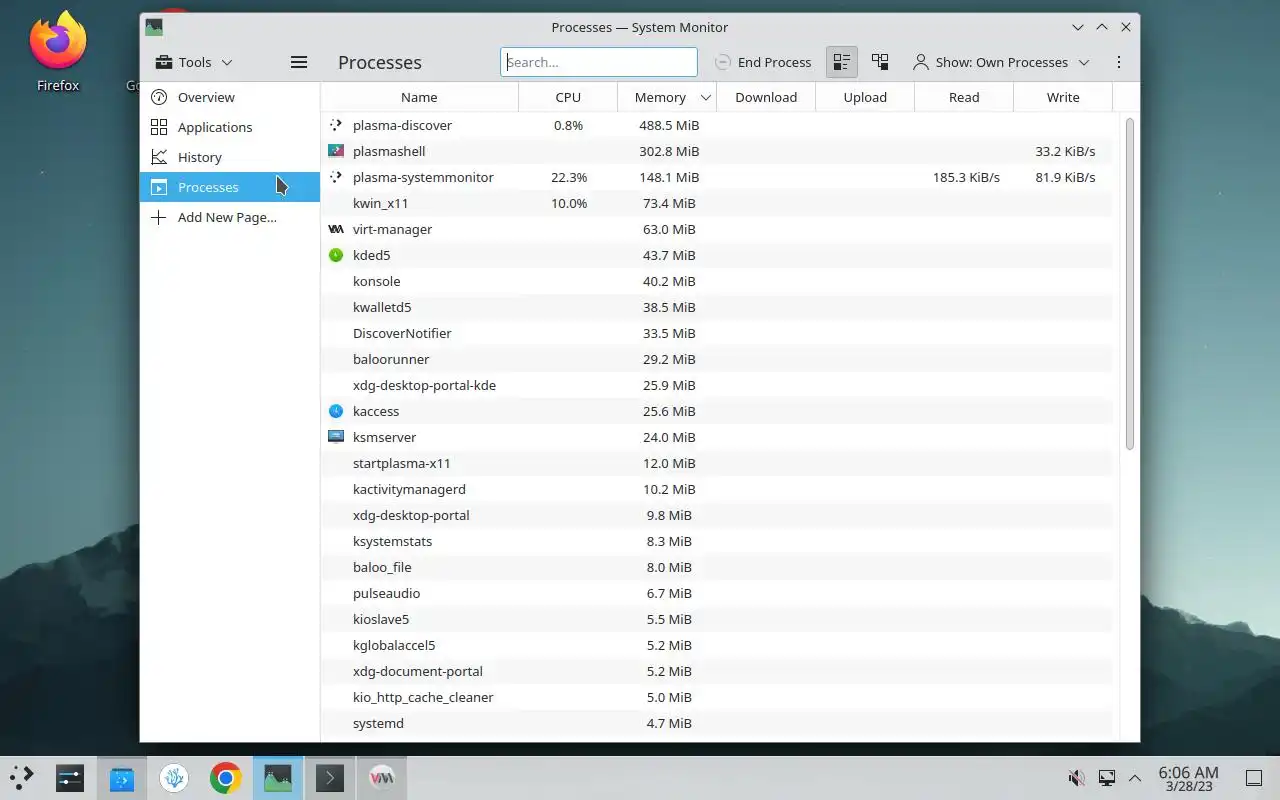The width and height of the screenshot is (1280, 800).
Task: Click the 185.3 KiB/s read value
Action: [966, 177]
